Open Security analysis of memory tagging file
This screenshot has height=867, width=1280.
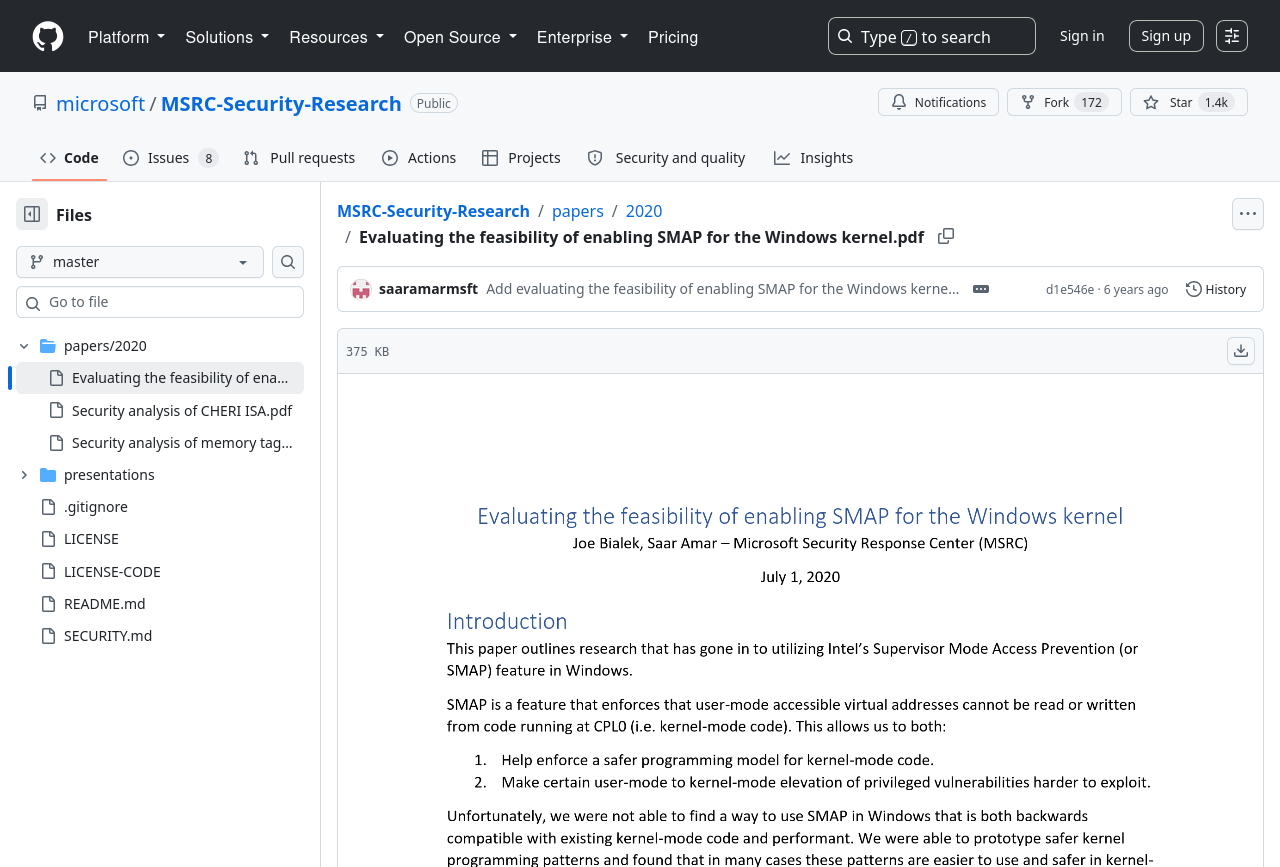pyautogui.click(x=160, y=442)
